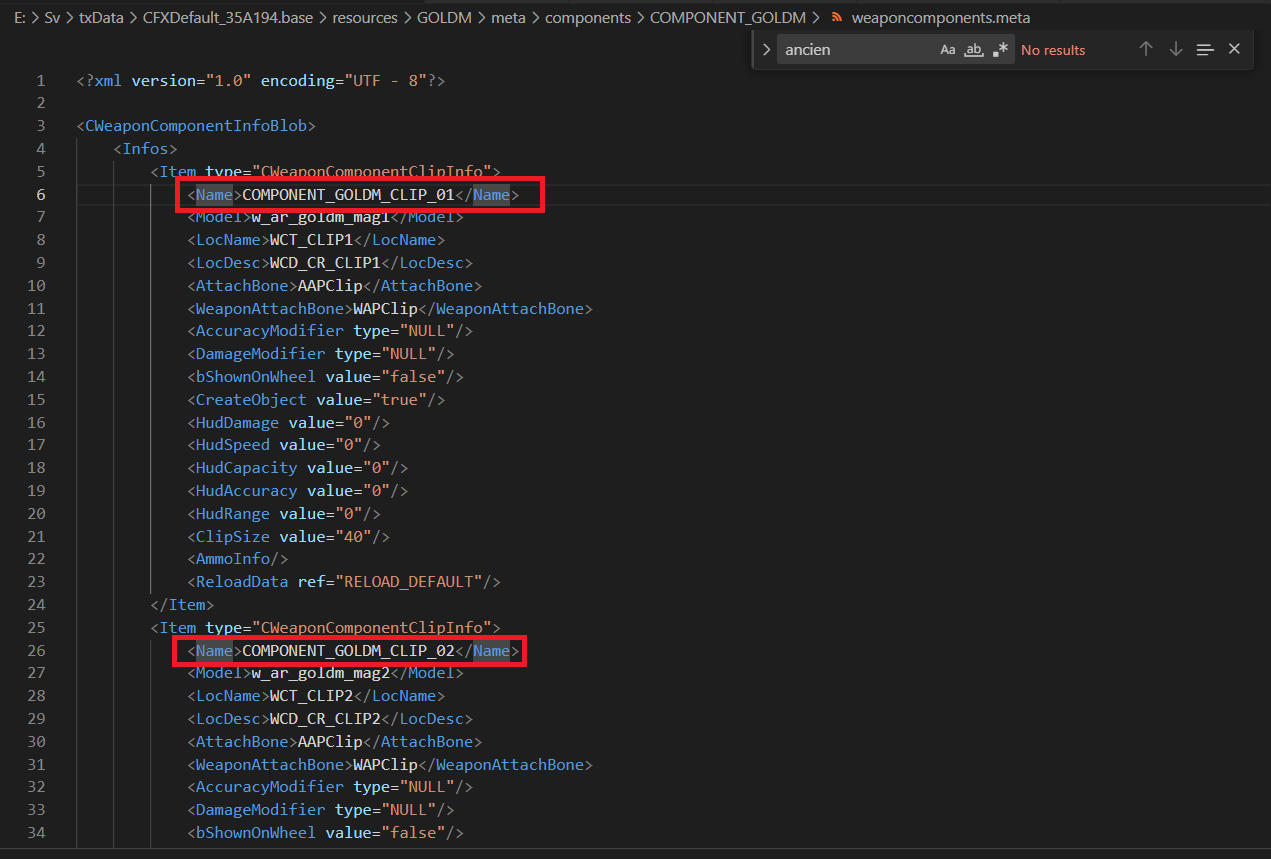Click the CFXDefault_35A194.base breadcrumb

pos(228,18)
